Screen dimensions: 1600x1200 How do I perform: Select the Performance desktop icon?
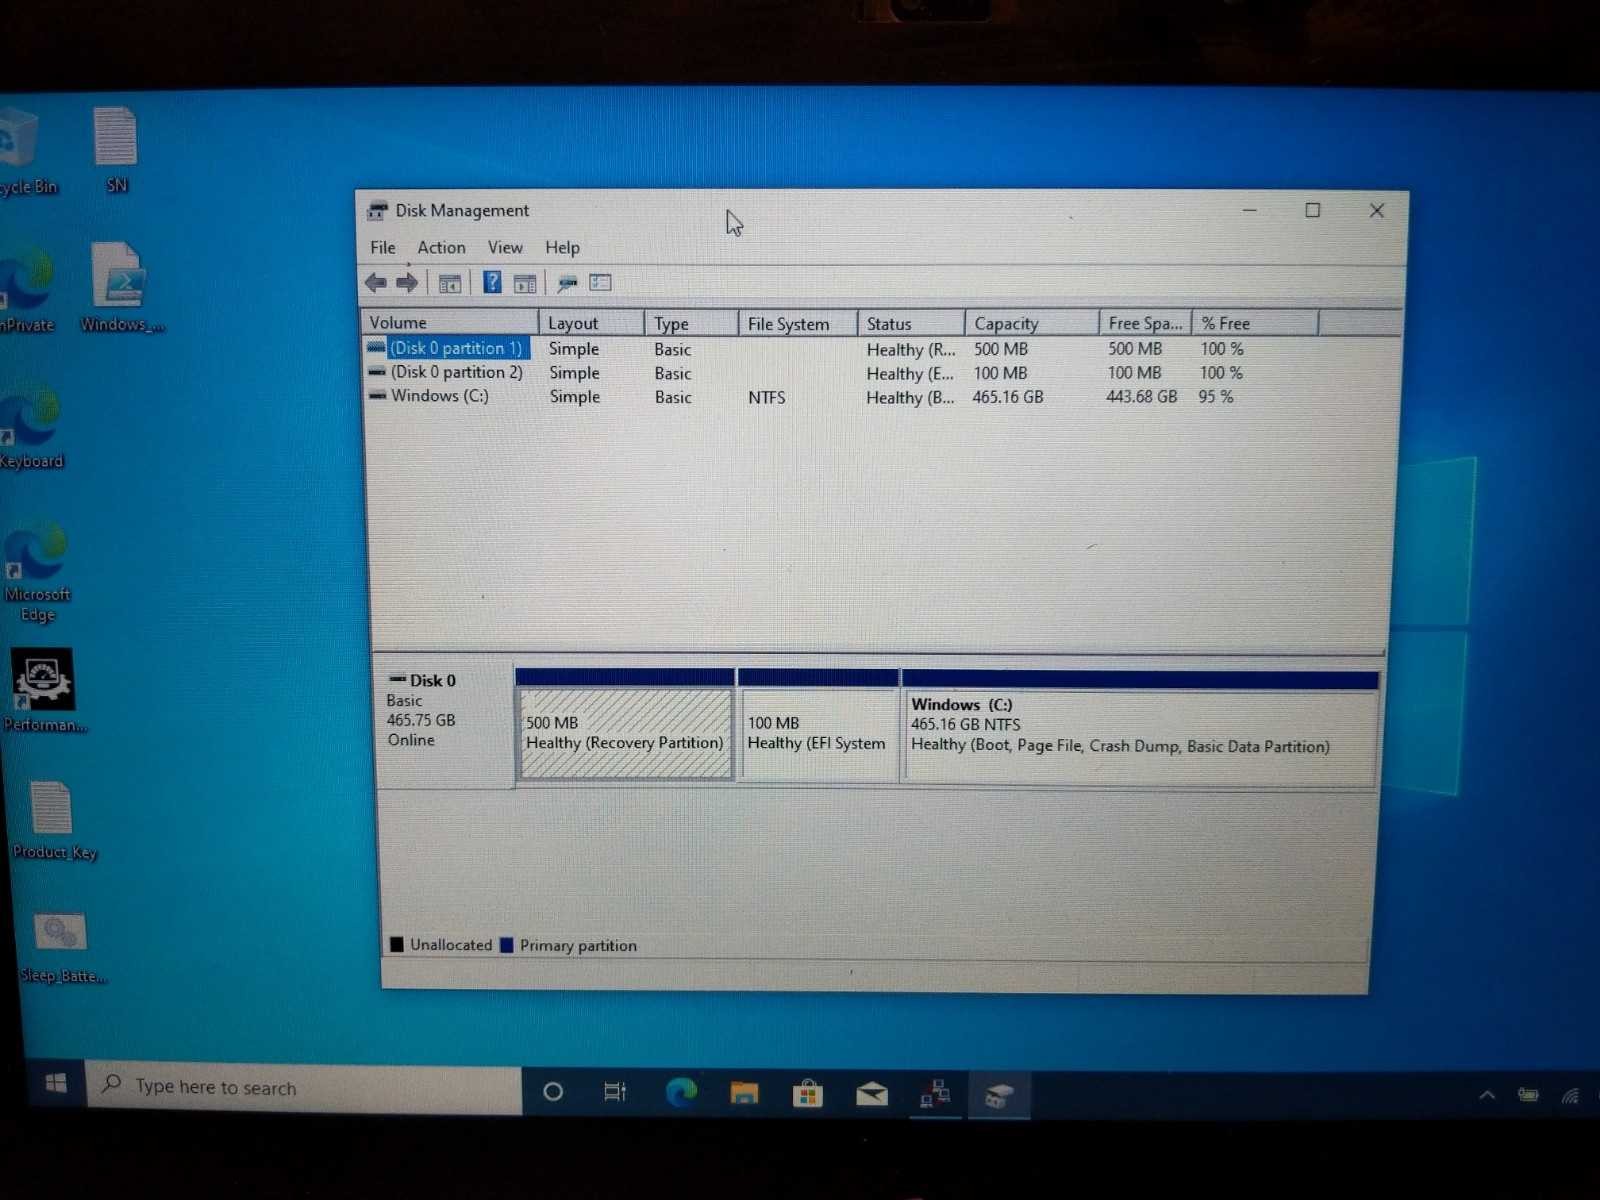click(43, 690)
